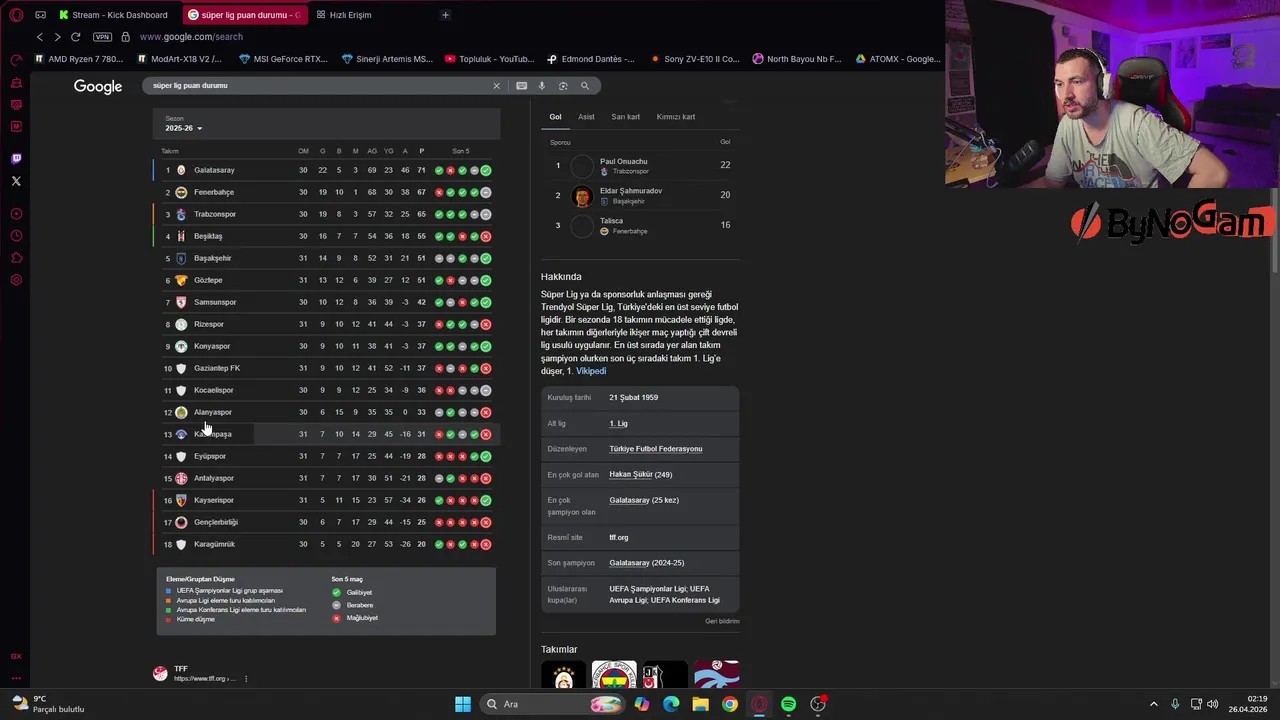Open the history clock icon in sidebar
Screen dimensions: 1280x720
coord(16,236)
